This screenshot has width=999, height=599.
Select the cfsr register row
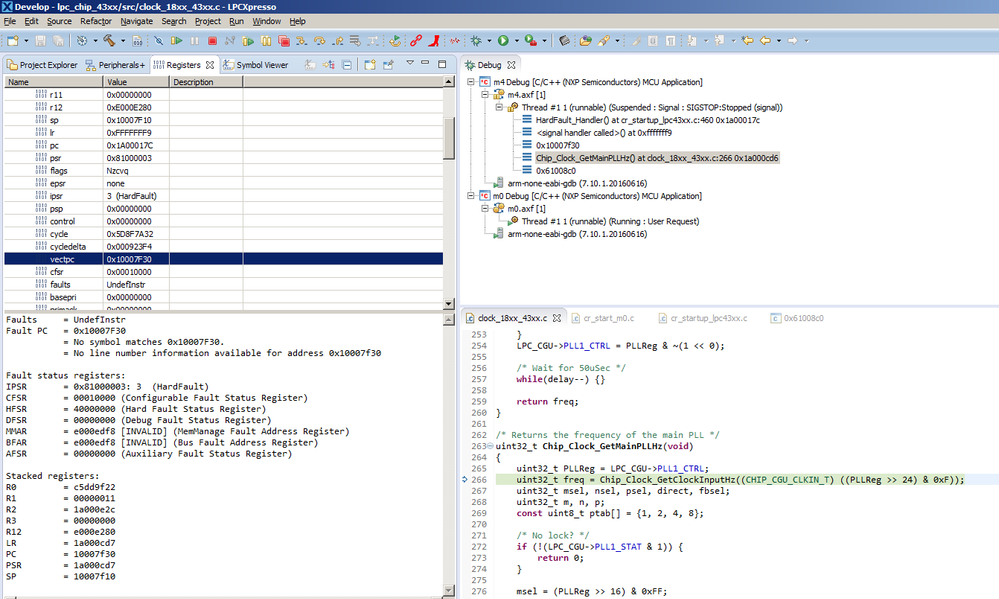(x=57, y=271)
